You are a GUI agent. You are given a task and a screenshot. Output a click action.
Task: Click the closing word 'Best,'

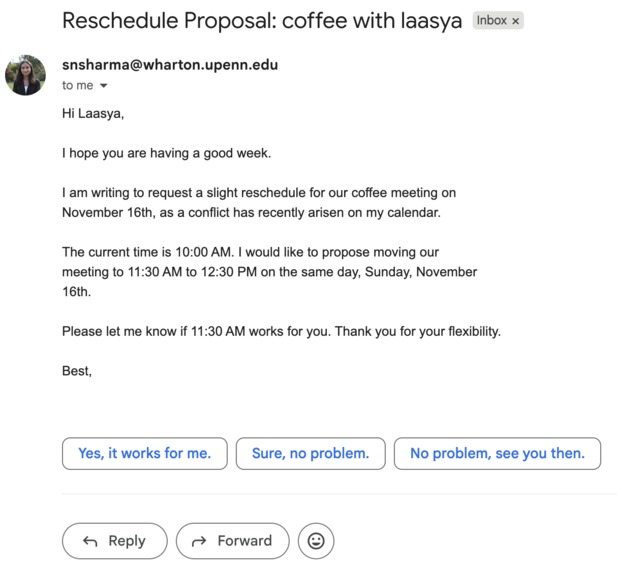point(77,371)
